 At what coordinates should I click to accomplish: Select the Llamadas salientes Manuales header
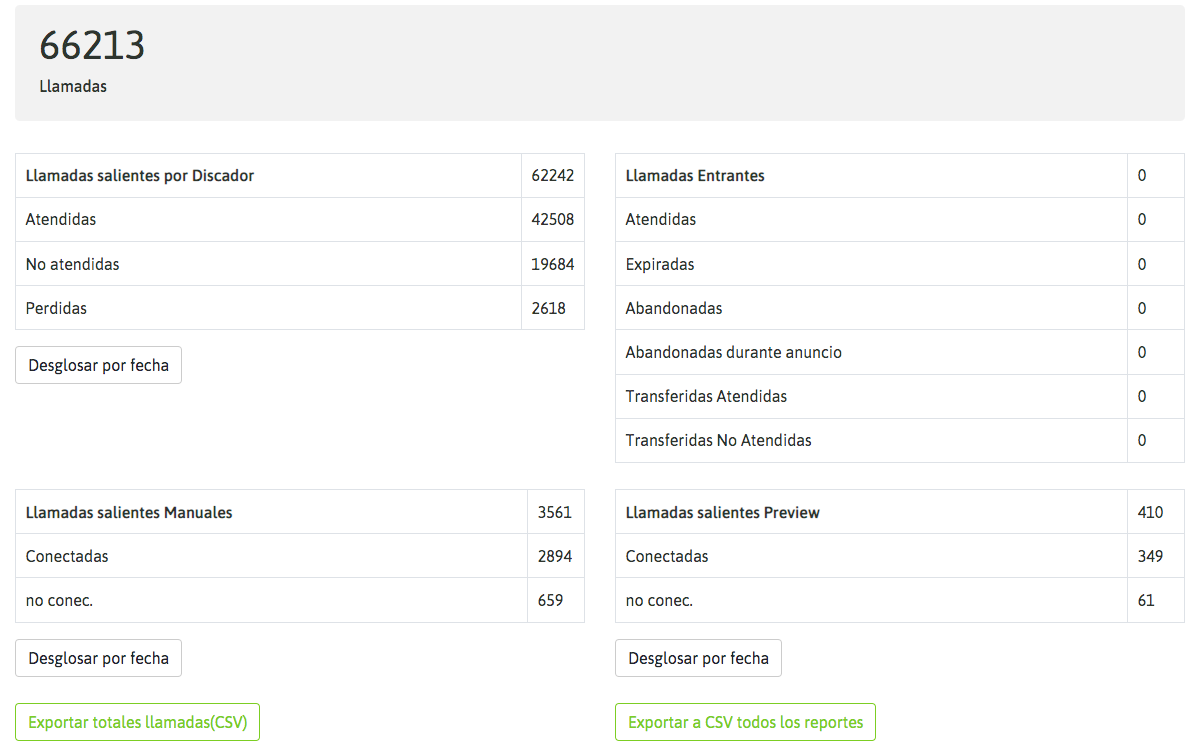(129, 512)
